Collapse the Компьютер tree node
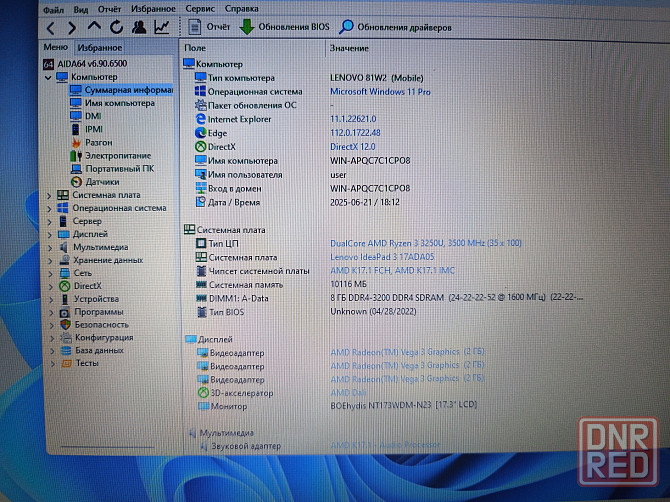670x502 pixels. coord(48,77)
